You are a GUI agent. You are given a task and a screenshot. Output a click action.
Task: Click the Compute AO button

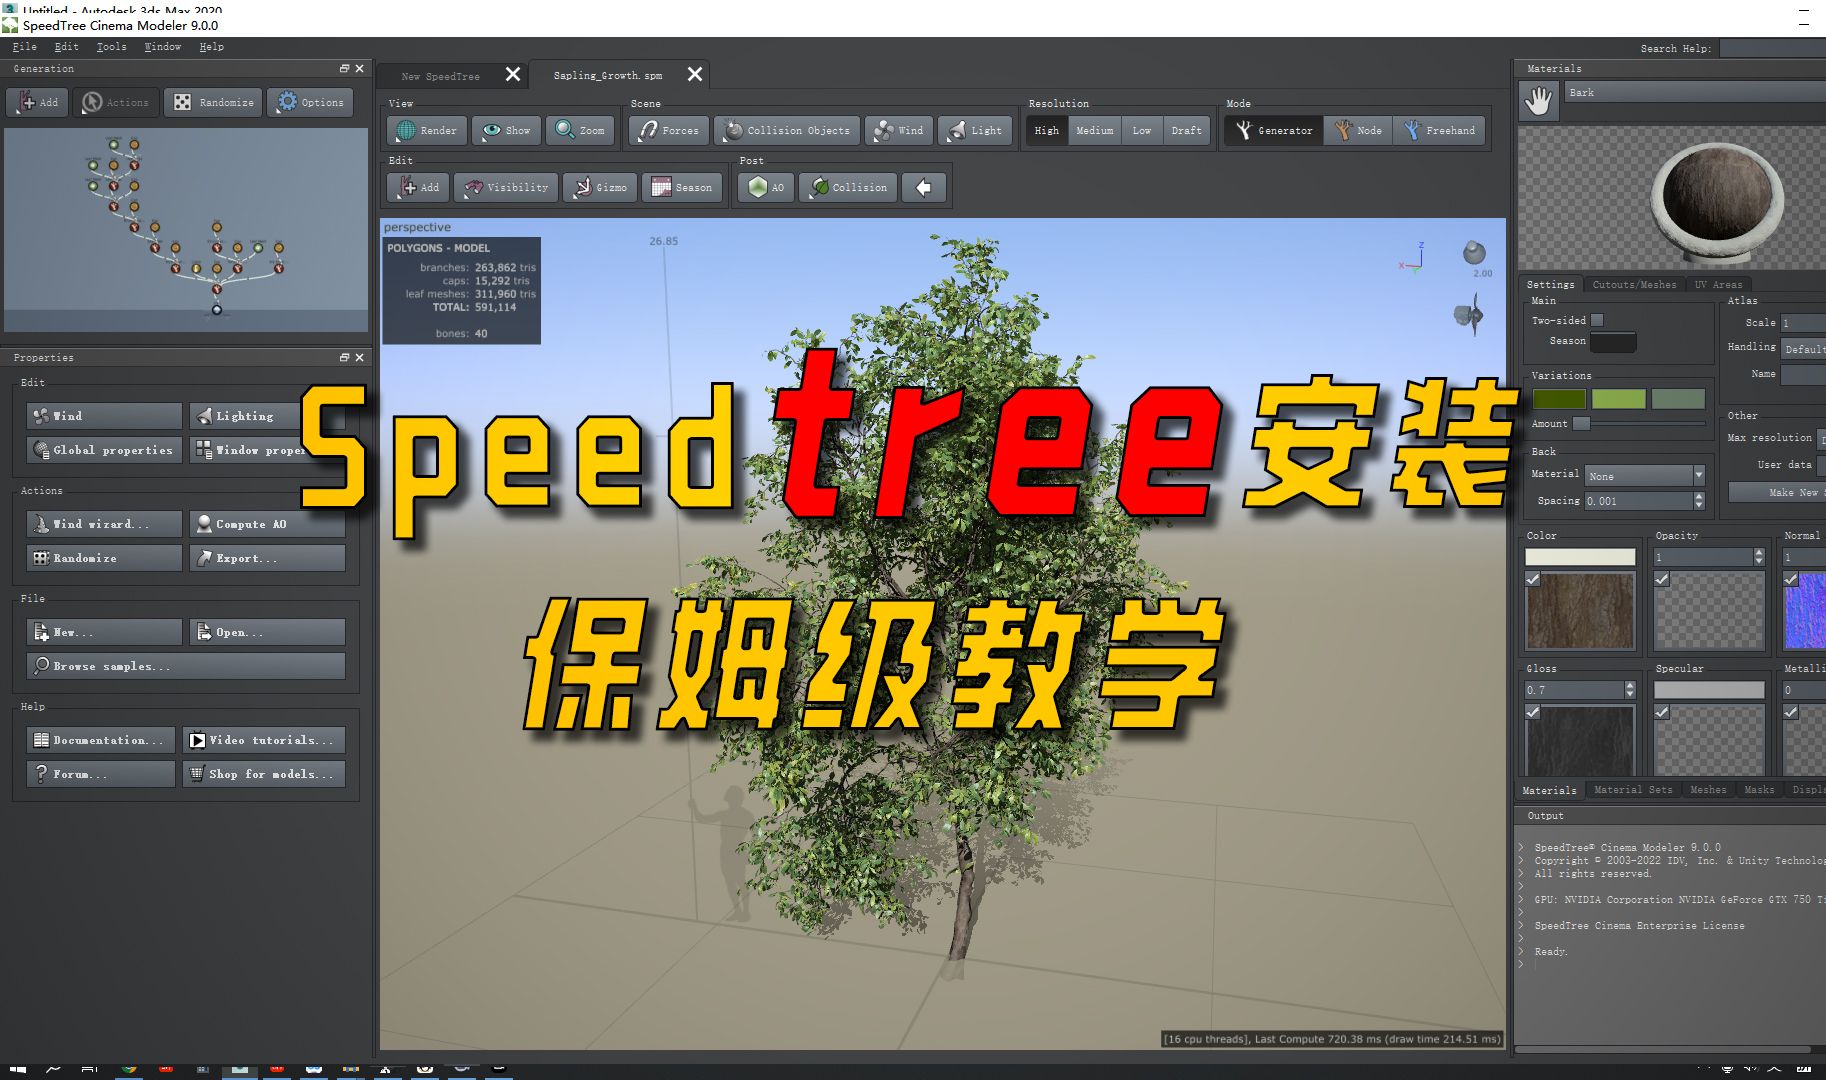point(267,524)
